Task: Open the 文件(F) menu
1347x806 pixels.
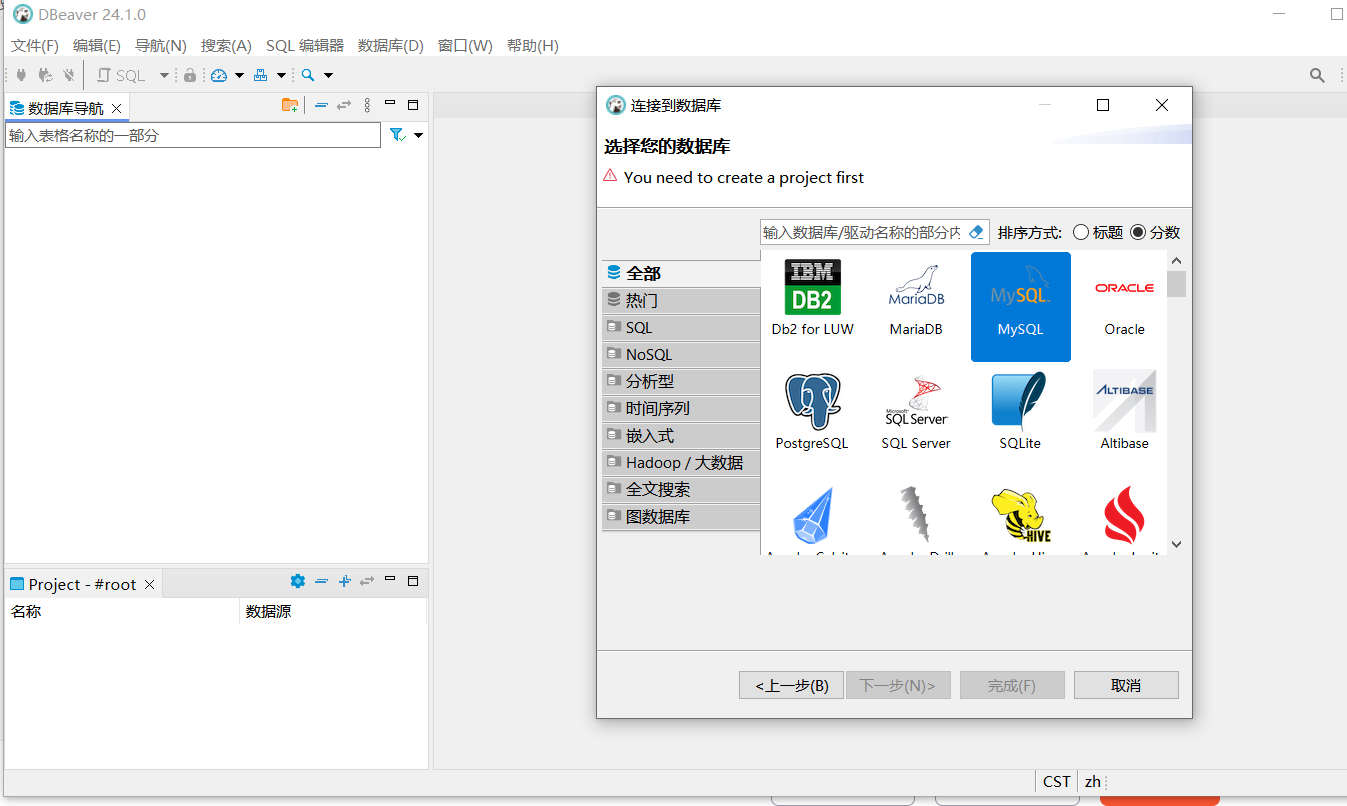Action: coord(35,46)
